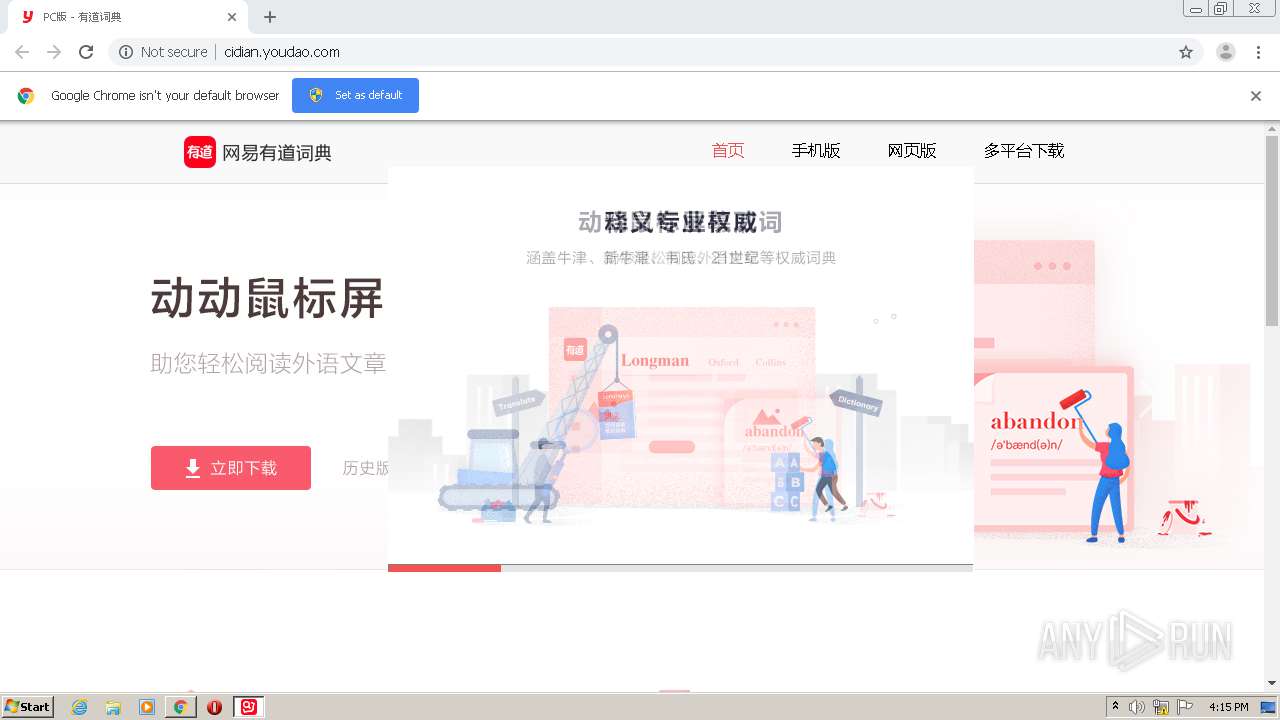Image resolution: width=1280 pixels, height=720 pixels.
Task: Launch Internet Explorer from taskbar
Action: pos(79,707)
